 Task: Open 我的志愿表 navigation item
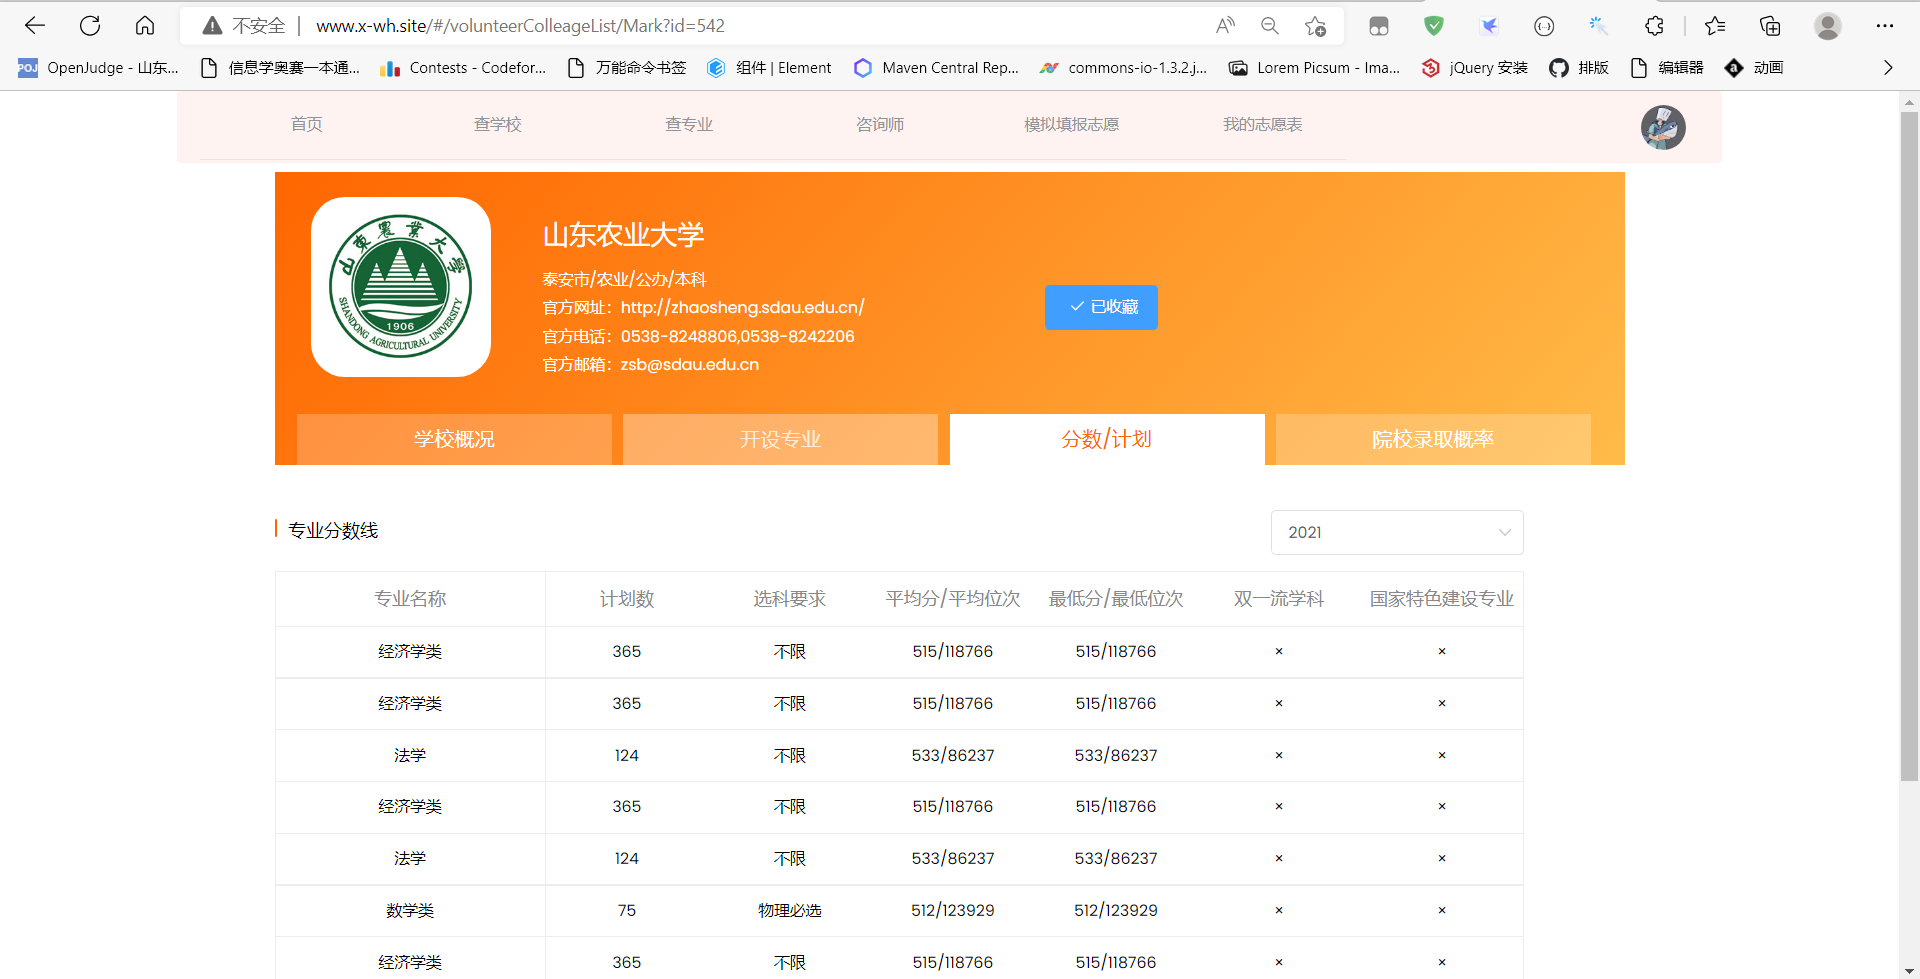click(1262, 124)
